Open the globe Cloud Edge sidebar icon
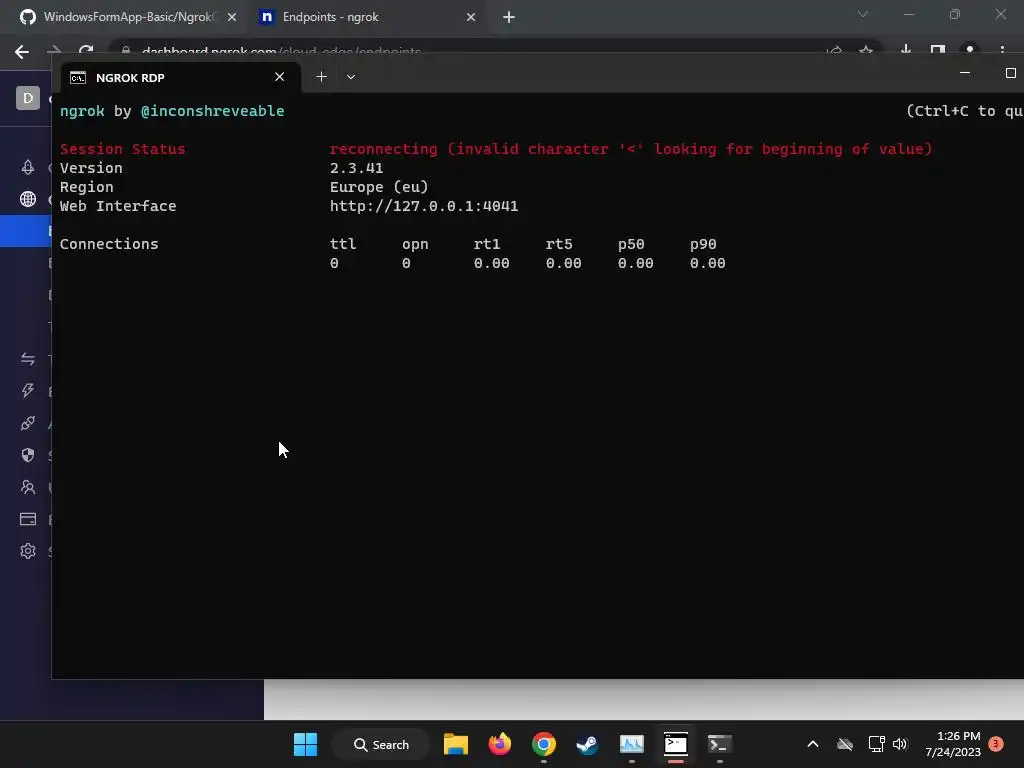1024x768 pixels. point(27,199)
